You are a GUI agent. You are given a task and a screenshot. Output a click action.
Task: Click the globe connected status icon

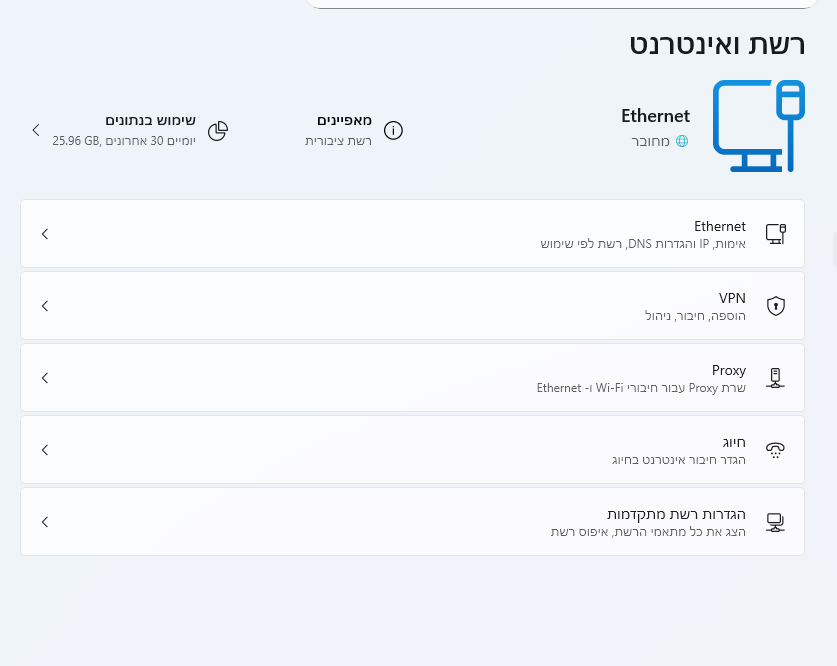682,141
